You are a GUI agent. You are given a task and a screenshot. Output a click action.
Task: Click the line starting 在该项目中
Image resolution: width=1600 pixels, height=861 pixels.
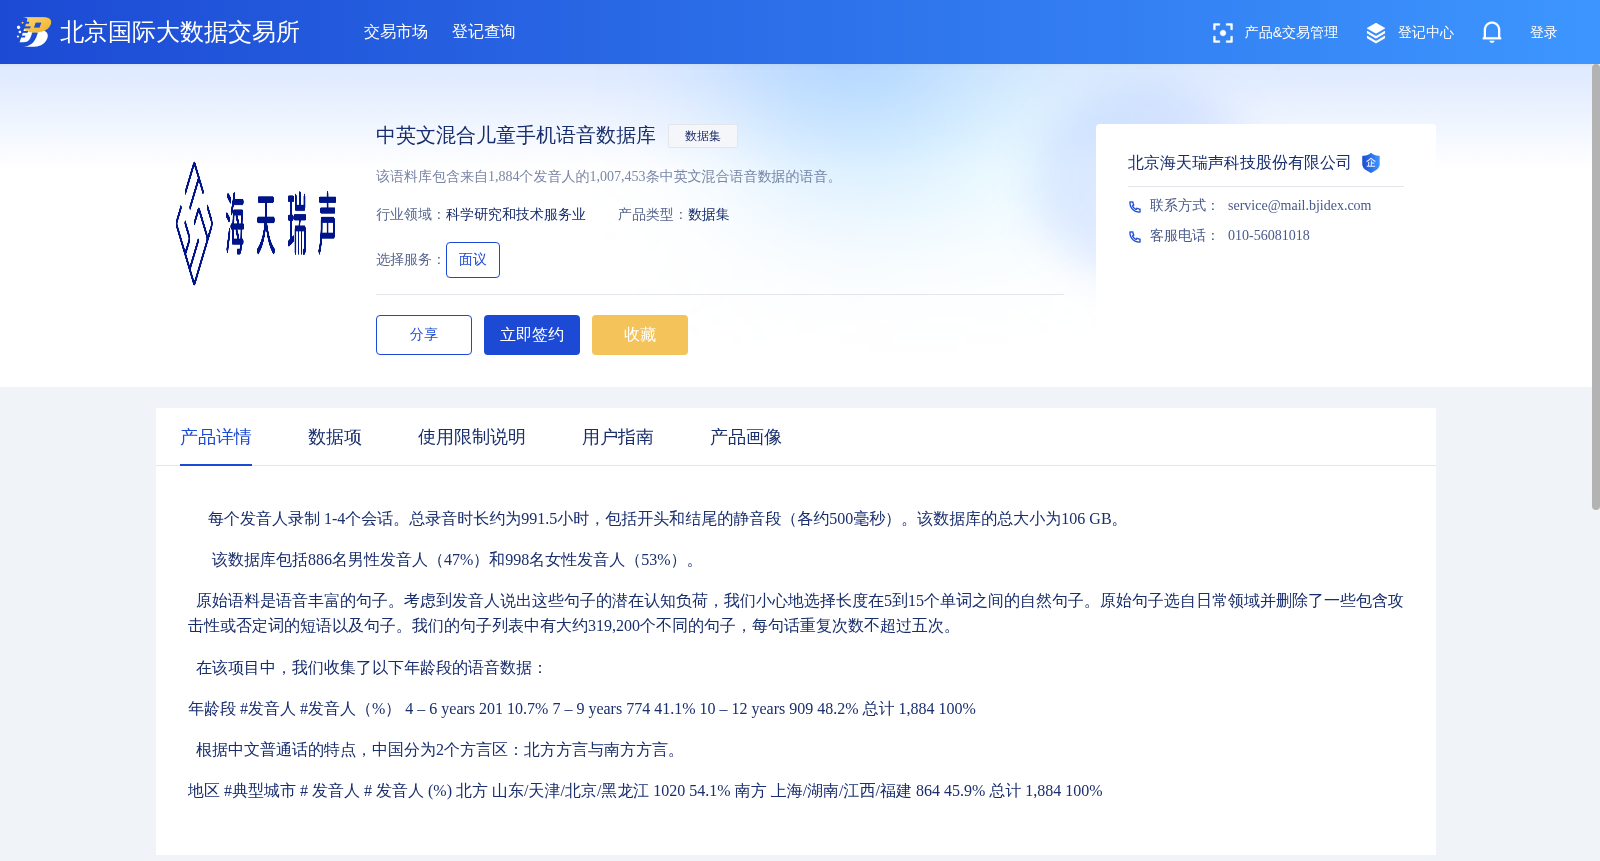coord(372,668)
